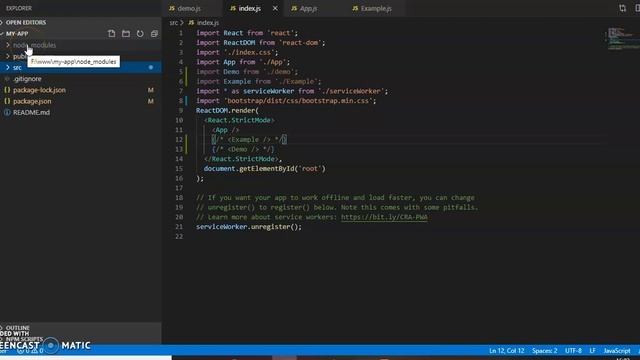The height and width of the screenshot is (360, 640).
Task: Click the braces icon beside package-lock.json
Action: [x=7, y=90]
